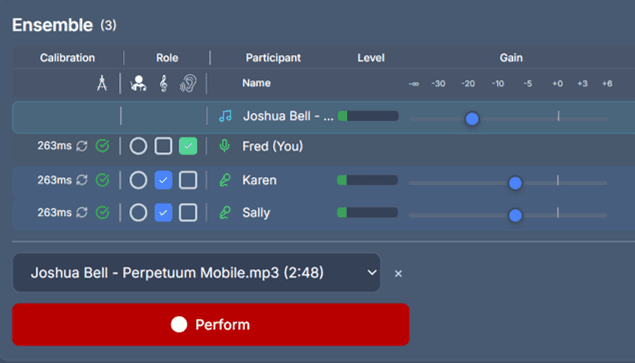Click Sally's gain slider handle
Viewport: 635px width, 363px height.
click(515, 215)
